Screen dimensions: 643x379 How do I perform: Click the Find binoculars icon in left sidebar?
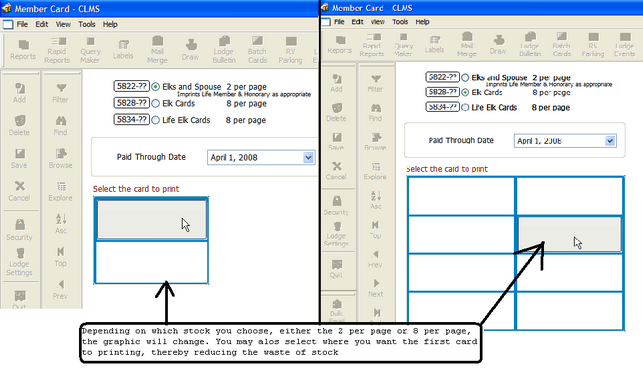(x=60, y=126)
